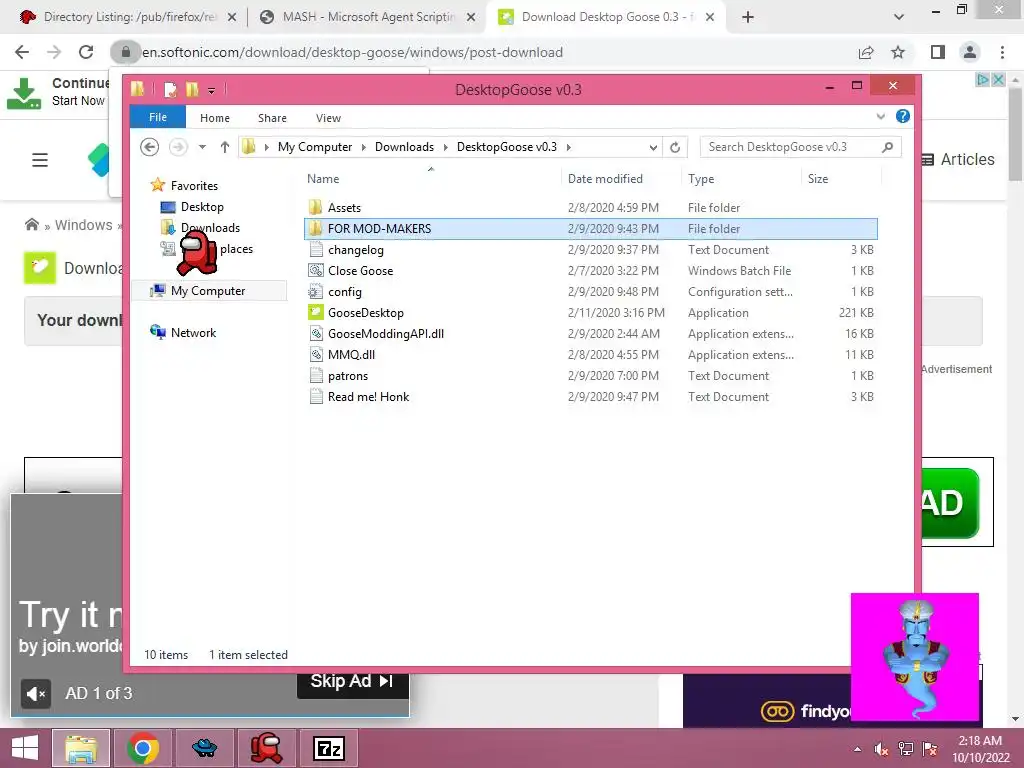
Task: Select the config settings file
Action: [x=344, y=292]
